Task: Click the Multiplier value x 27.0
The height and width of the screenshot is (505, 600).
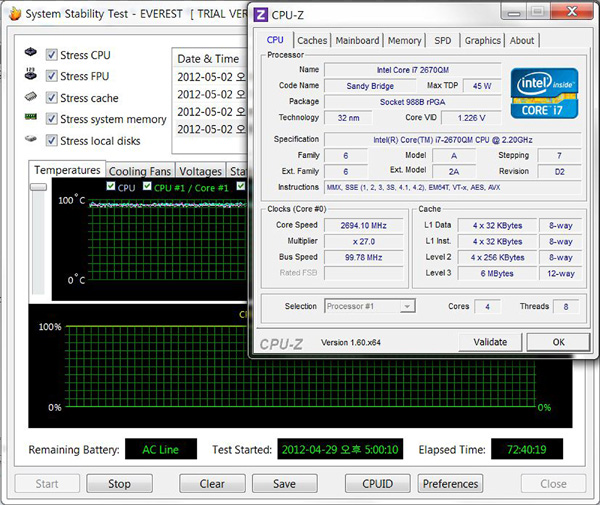Action: pyautogui.click(x=364, y=241)
